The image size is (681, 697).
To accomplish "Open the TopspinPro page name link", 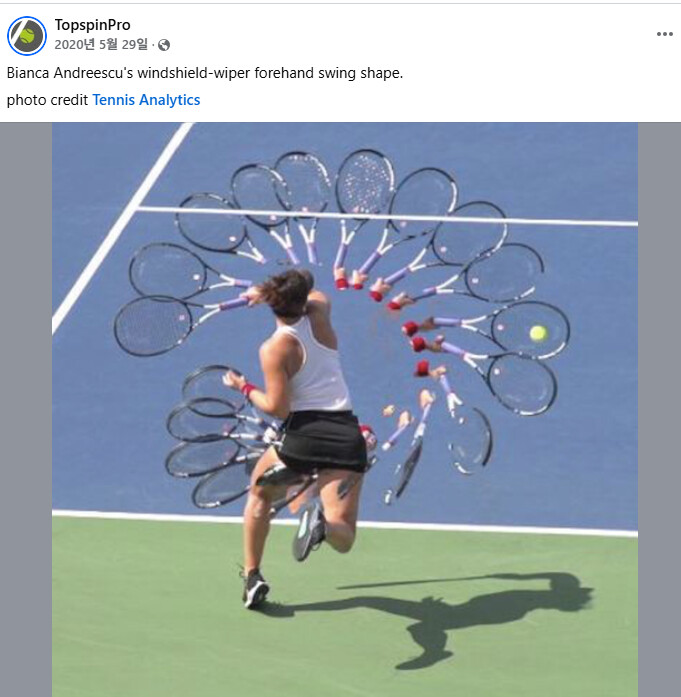I will tap(92, 25).
